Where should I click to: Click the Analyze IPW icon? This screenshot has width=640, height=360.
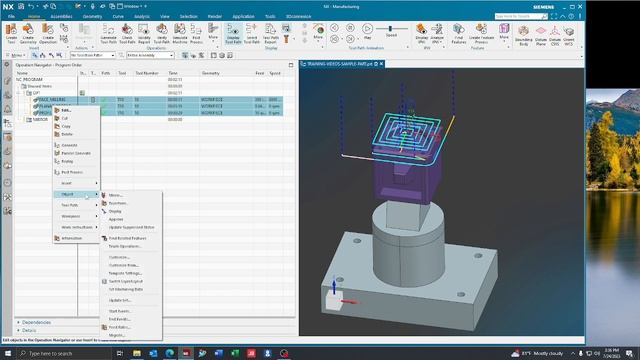(437, 33)
